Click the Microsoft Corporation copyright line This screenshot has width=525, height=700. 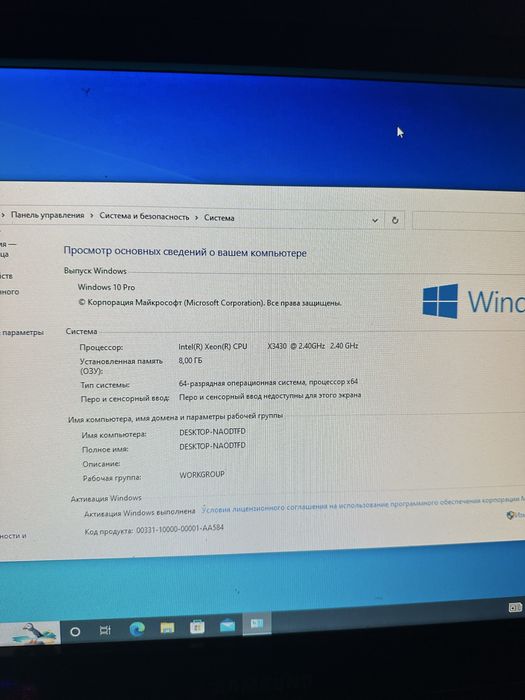210,303
